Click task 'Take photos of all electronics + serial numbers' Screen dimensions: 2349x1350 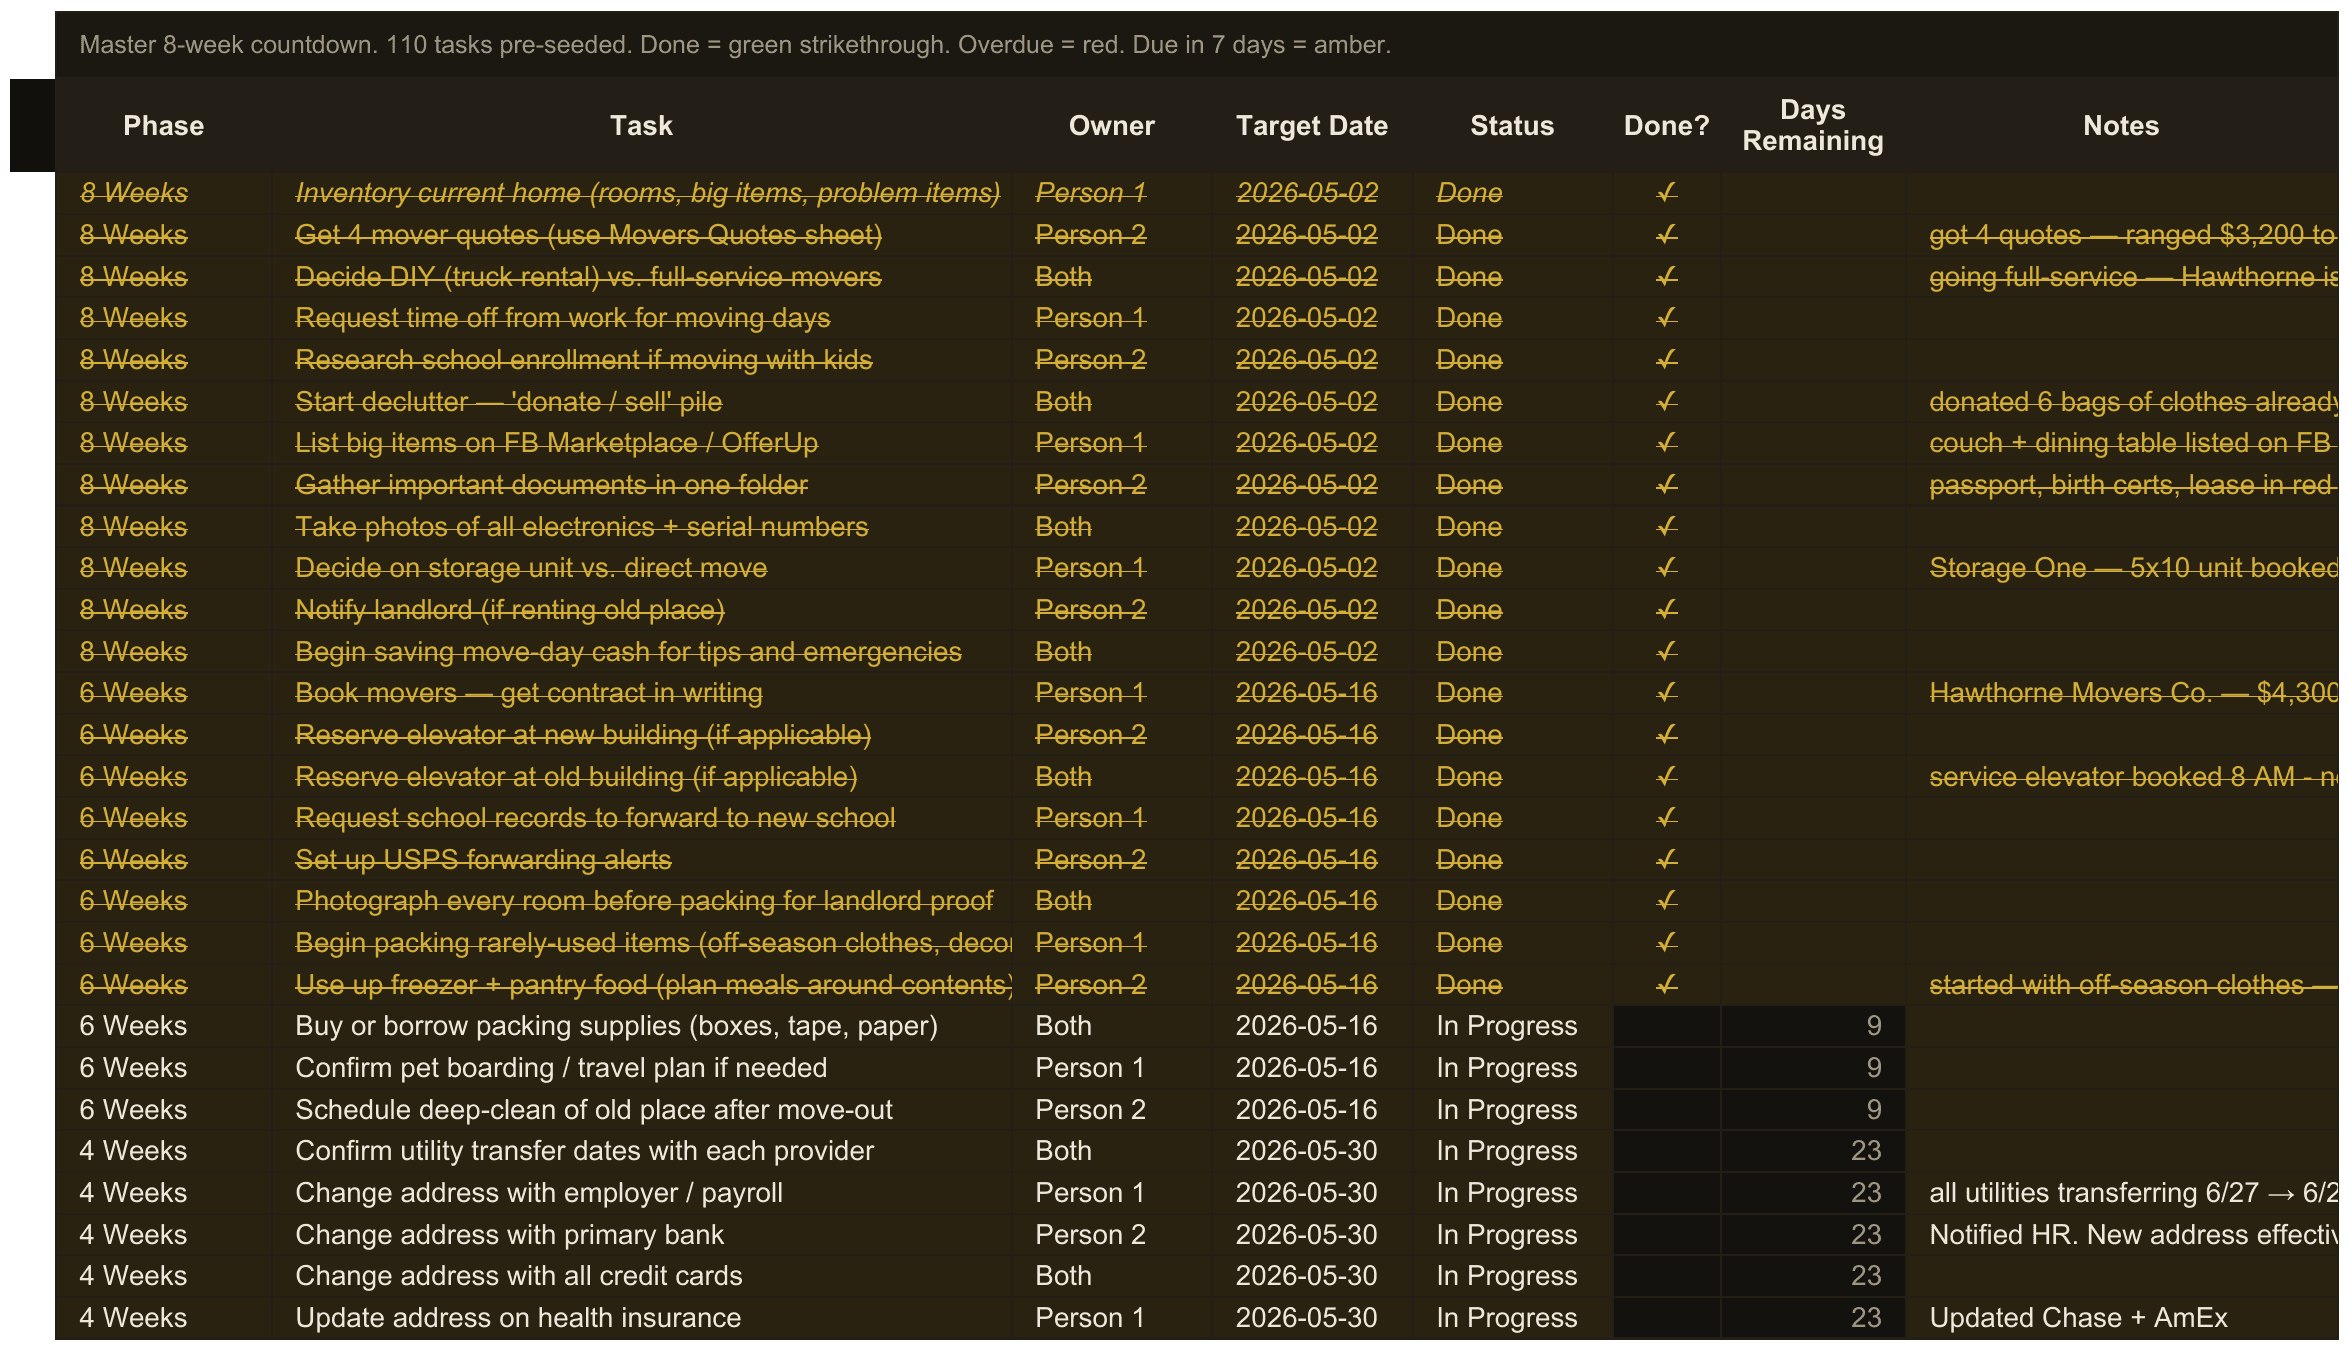coord(581,527)
